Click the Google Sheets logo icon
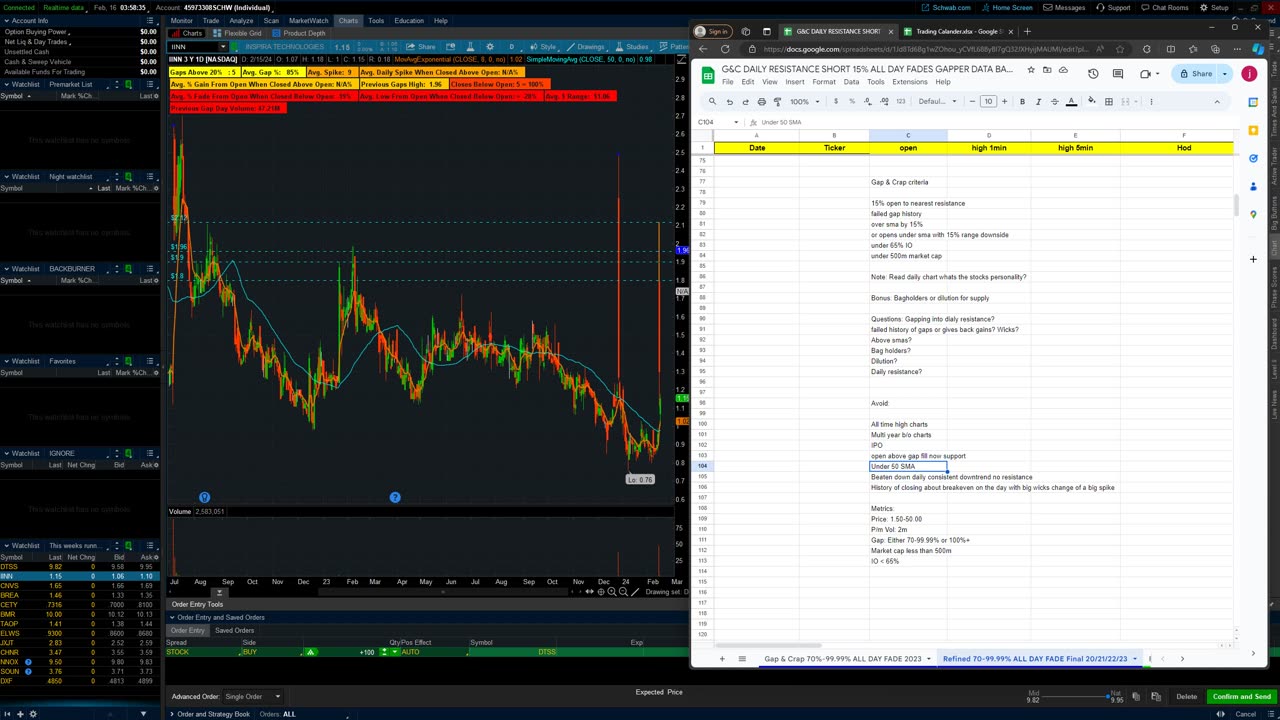Viewport: 1280px width, 720px height. pyautogui.click(x=707, y=75)
